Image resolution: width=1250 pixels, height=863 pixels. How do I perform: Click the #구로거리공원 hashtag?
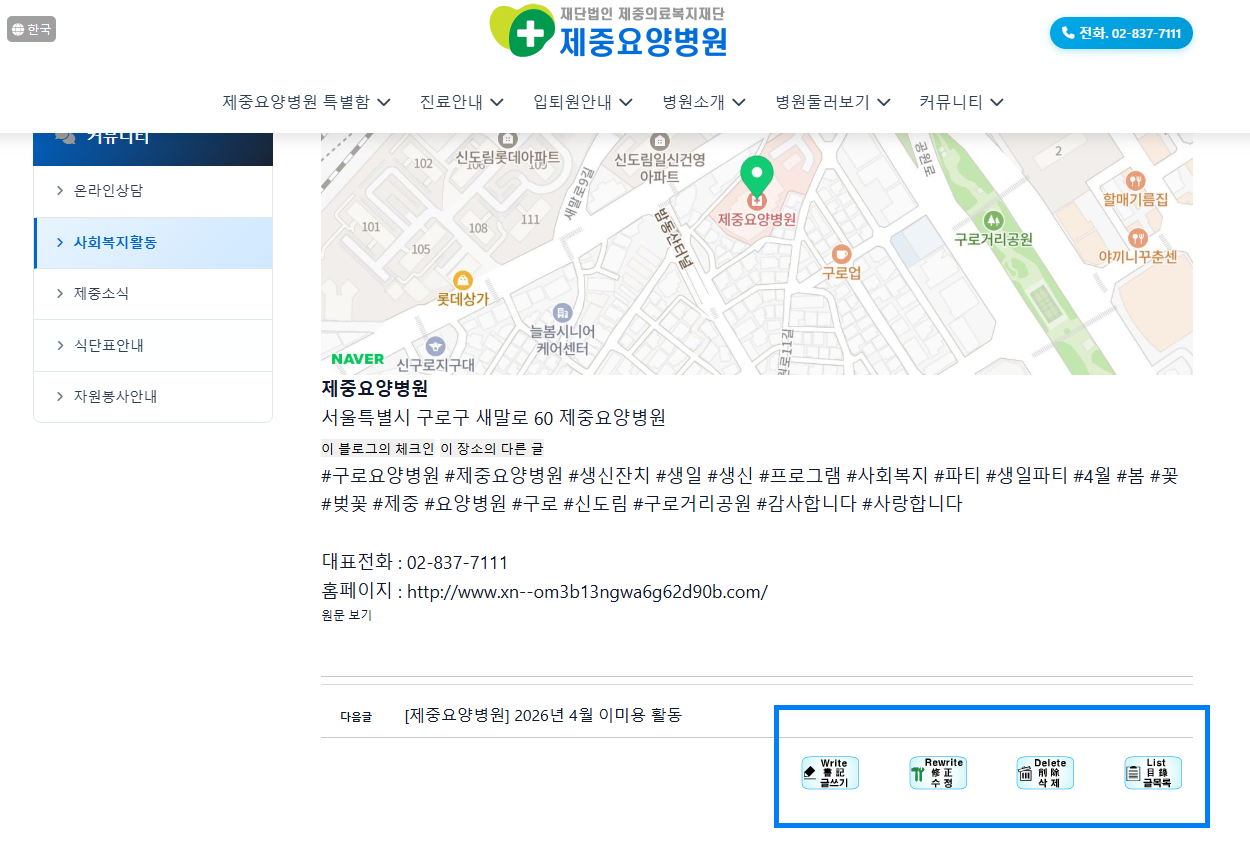point(692,504)
